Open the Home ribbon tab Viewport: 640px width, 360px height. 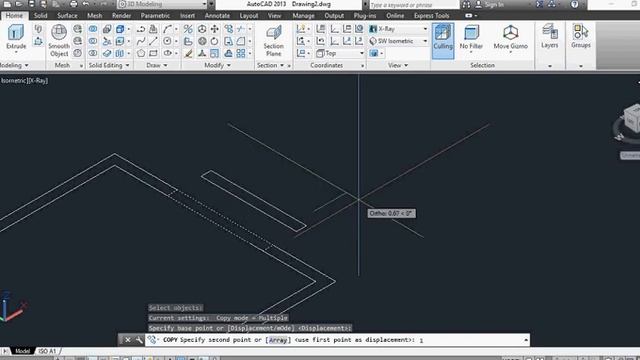[14, 16]
